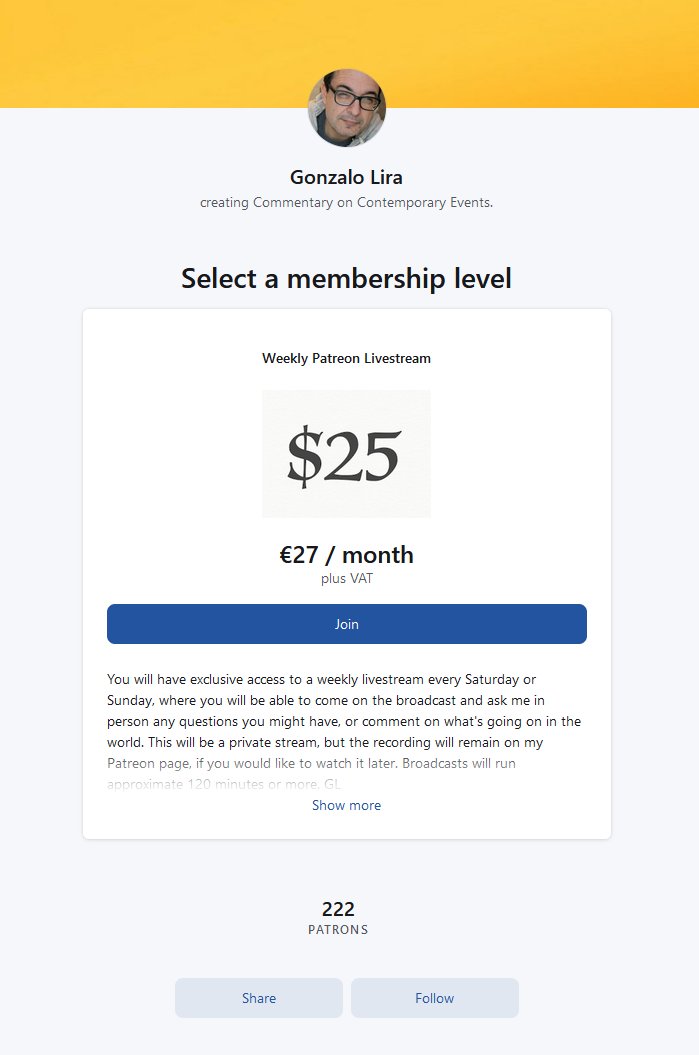The height and width of the screenshot is (1055, 699).
Task: Click the 'Patreon page' text in description
Action: click(x=148, y=764)
